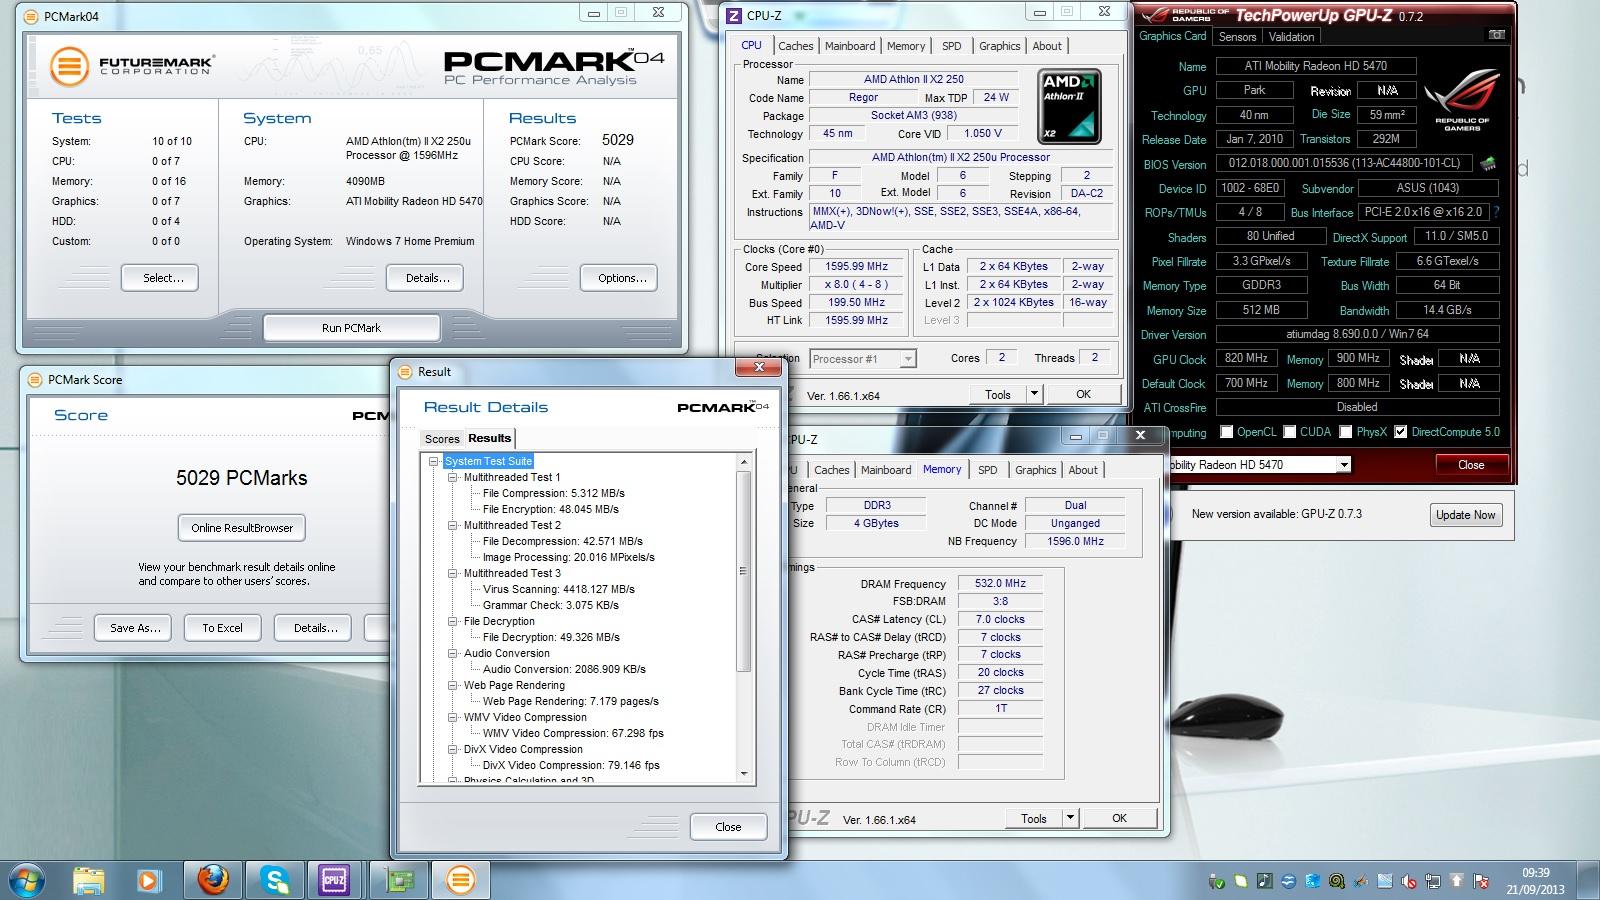
Task: Click Update Now for GPU-Z
Action: pyautogui.click(x=1465, y=515)
